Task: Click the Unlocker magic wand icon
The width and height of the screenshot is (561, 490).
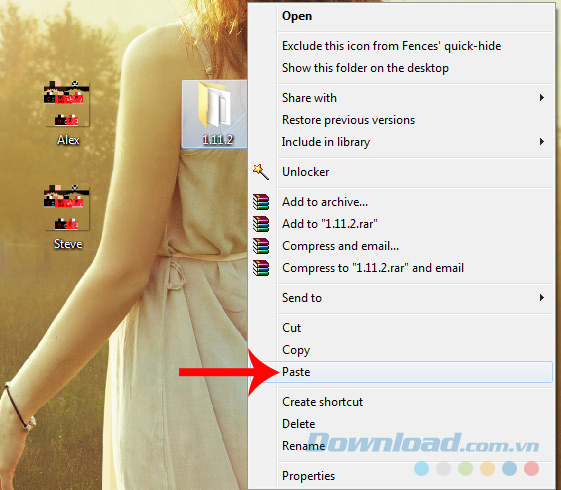Action: point(261,172)
